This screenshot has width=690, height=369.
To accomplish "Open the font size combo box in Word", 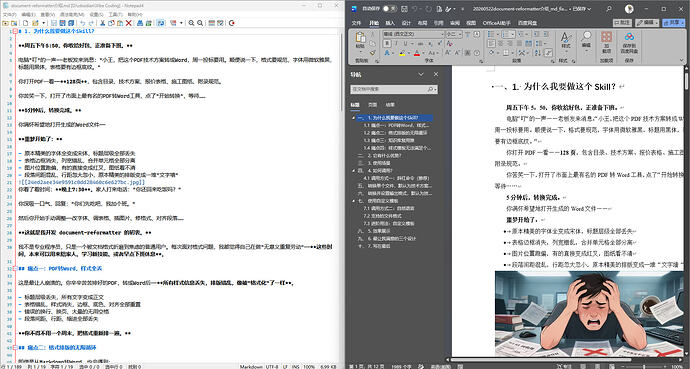I will point(454,34).
